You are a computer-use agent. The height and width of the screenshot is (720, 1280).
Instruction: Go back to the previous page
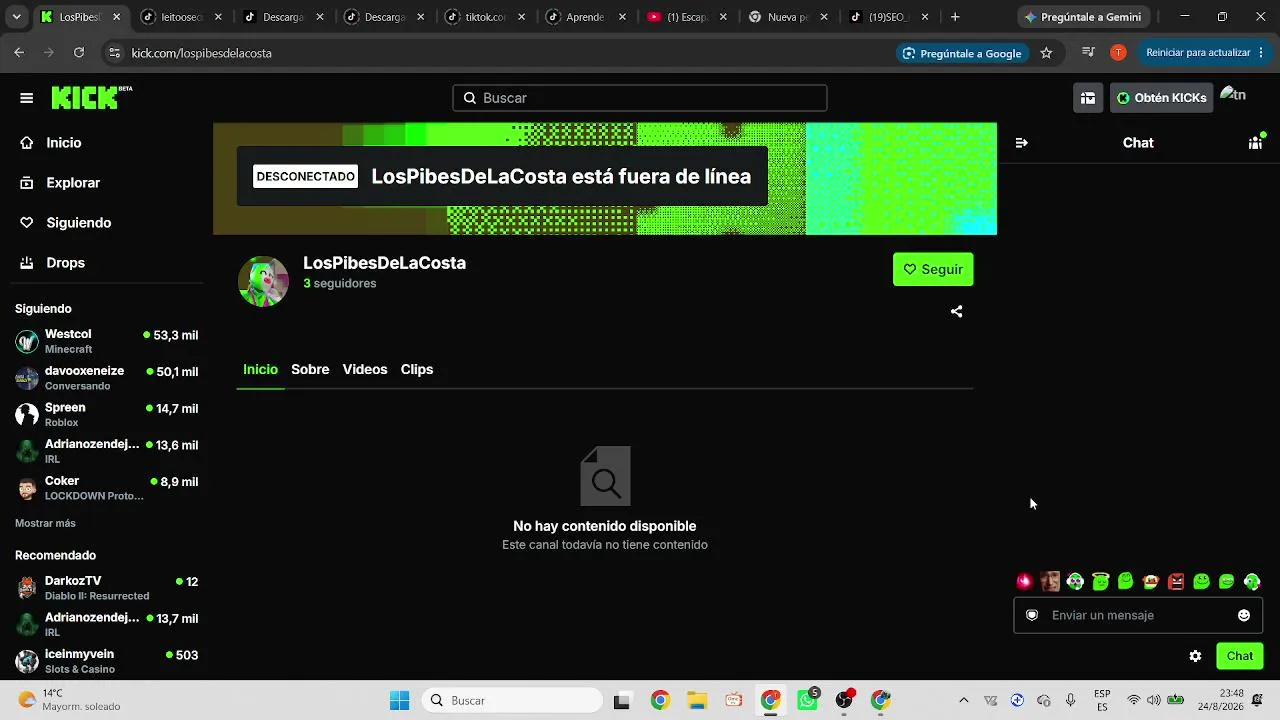coord(19,53)
